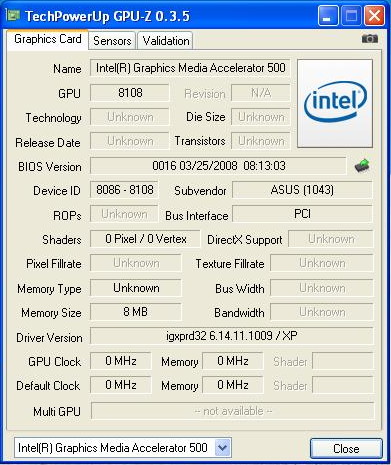Click the Default Clock row Memory 0 MHz field
This screenshot has height=465, width=391.
(233, 385)
